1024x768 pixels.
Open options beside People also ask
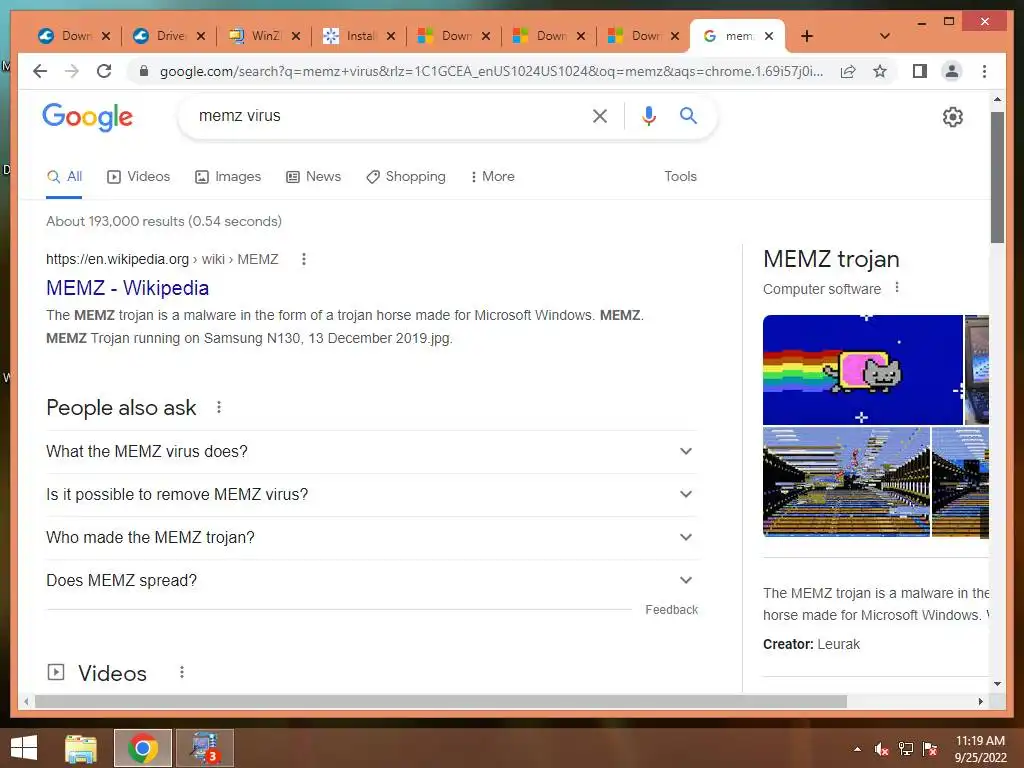click(x=219, y=408)
